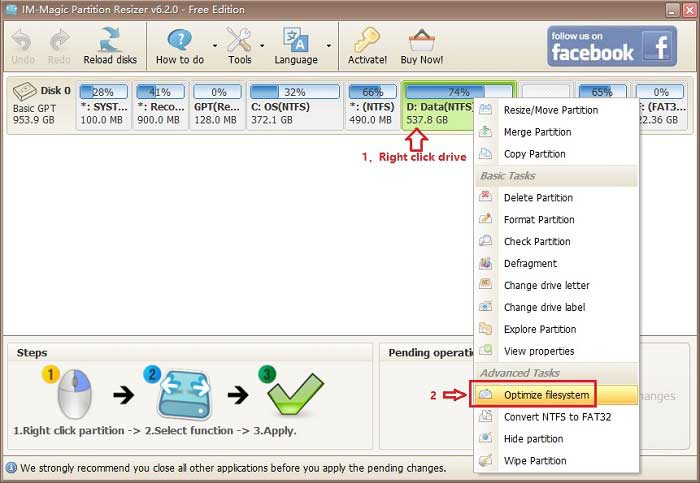
Task: Select the FAT32 partition with 0% usage
Action: click(x=662, y=105)
